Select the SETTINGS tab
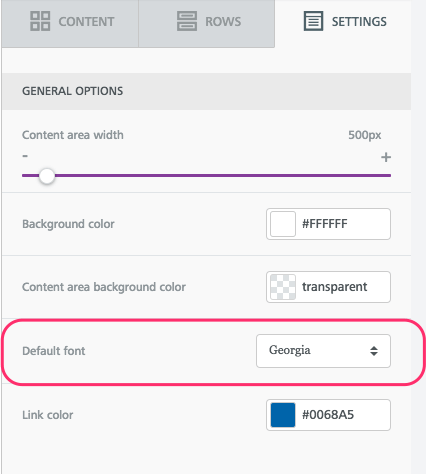 point(343,23)
